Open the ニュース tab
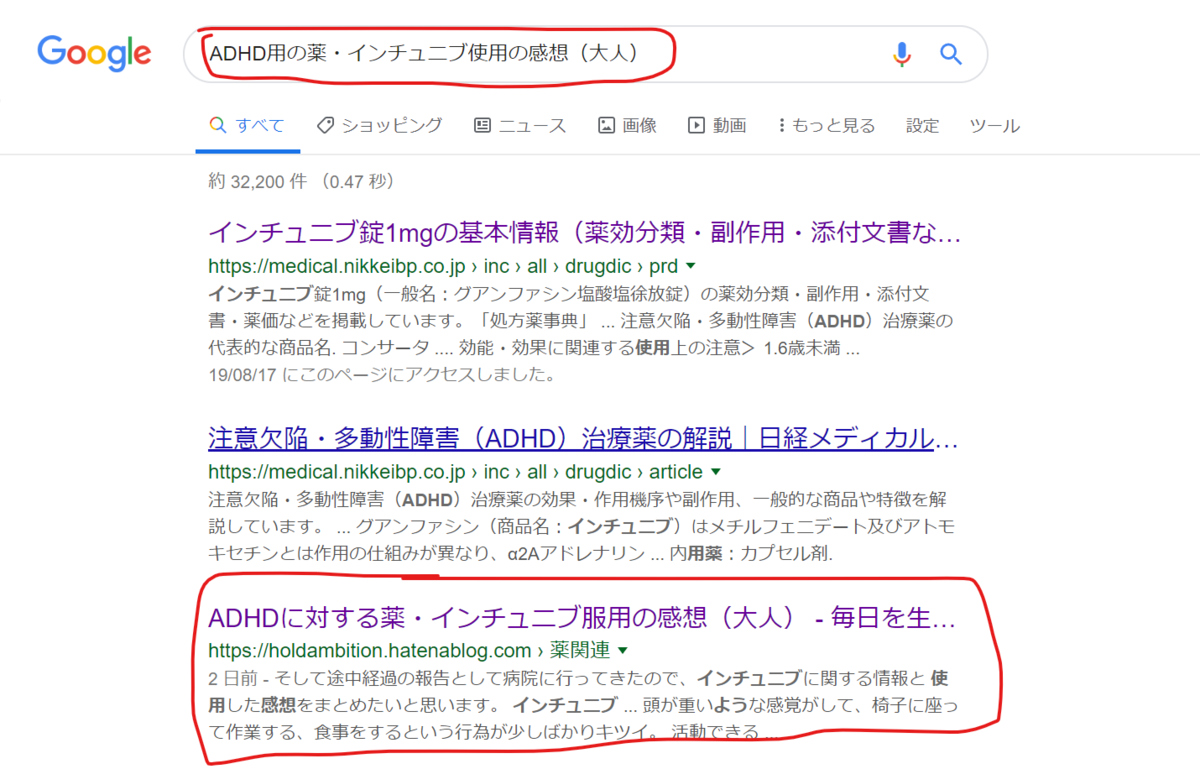 [x=520, y=126]
